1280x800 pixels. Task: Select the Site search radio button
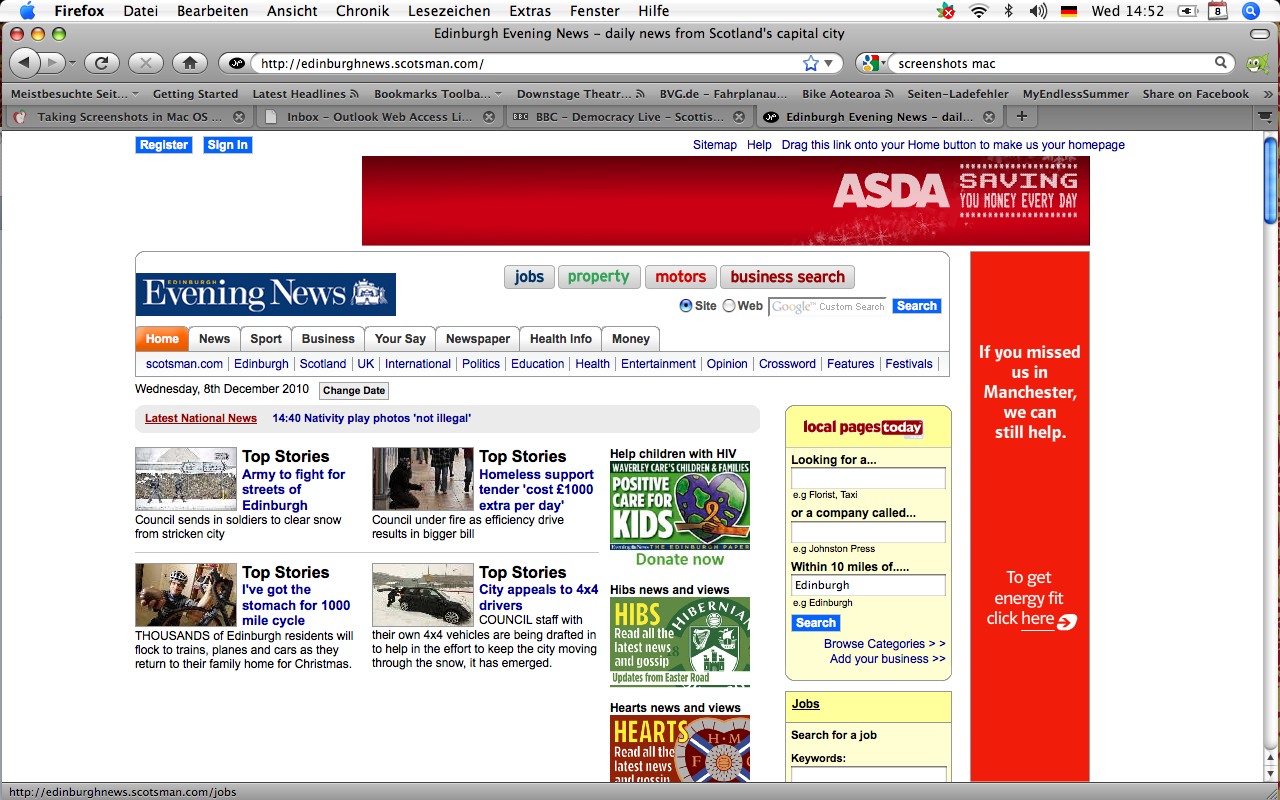(x=686, y=306)
